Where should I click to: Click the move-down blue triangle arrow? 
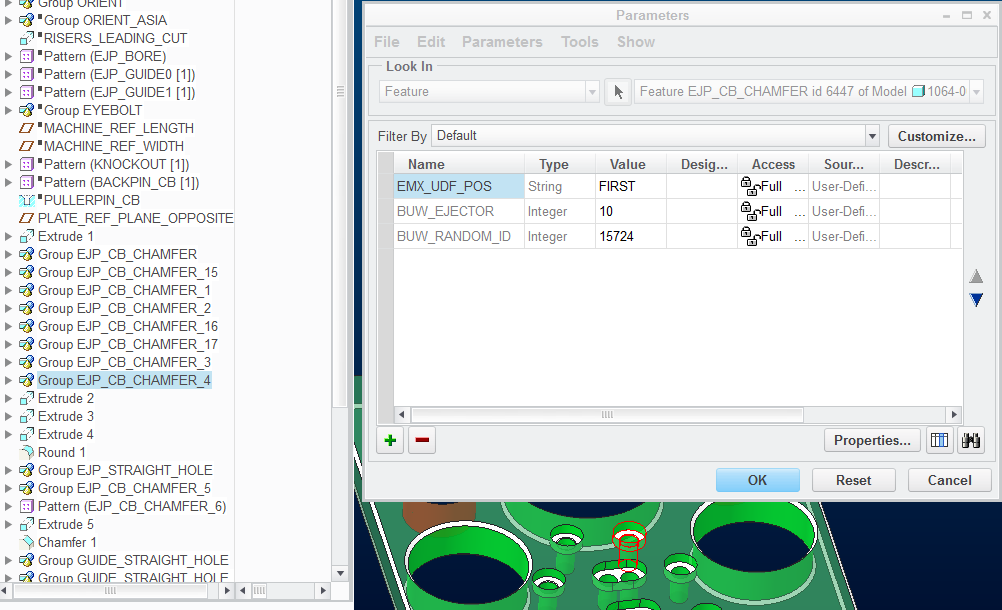976,300
